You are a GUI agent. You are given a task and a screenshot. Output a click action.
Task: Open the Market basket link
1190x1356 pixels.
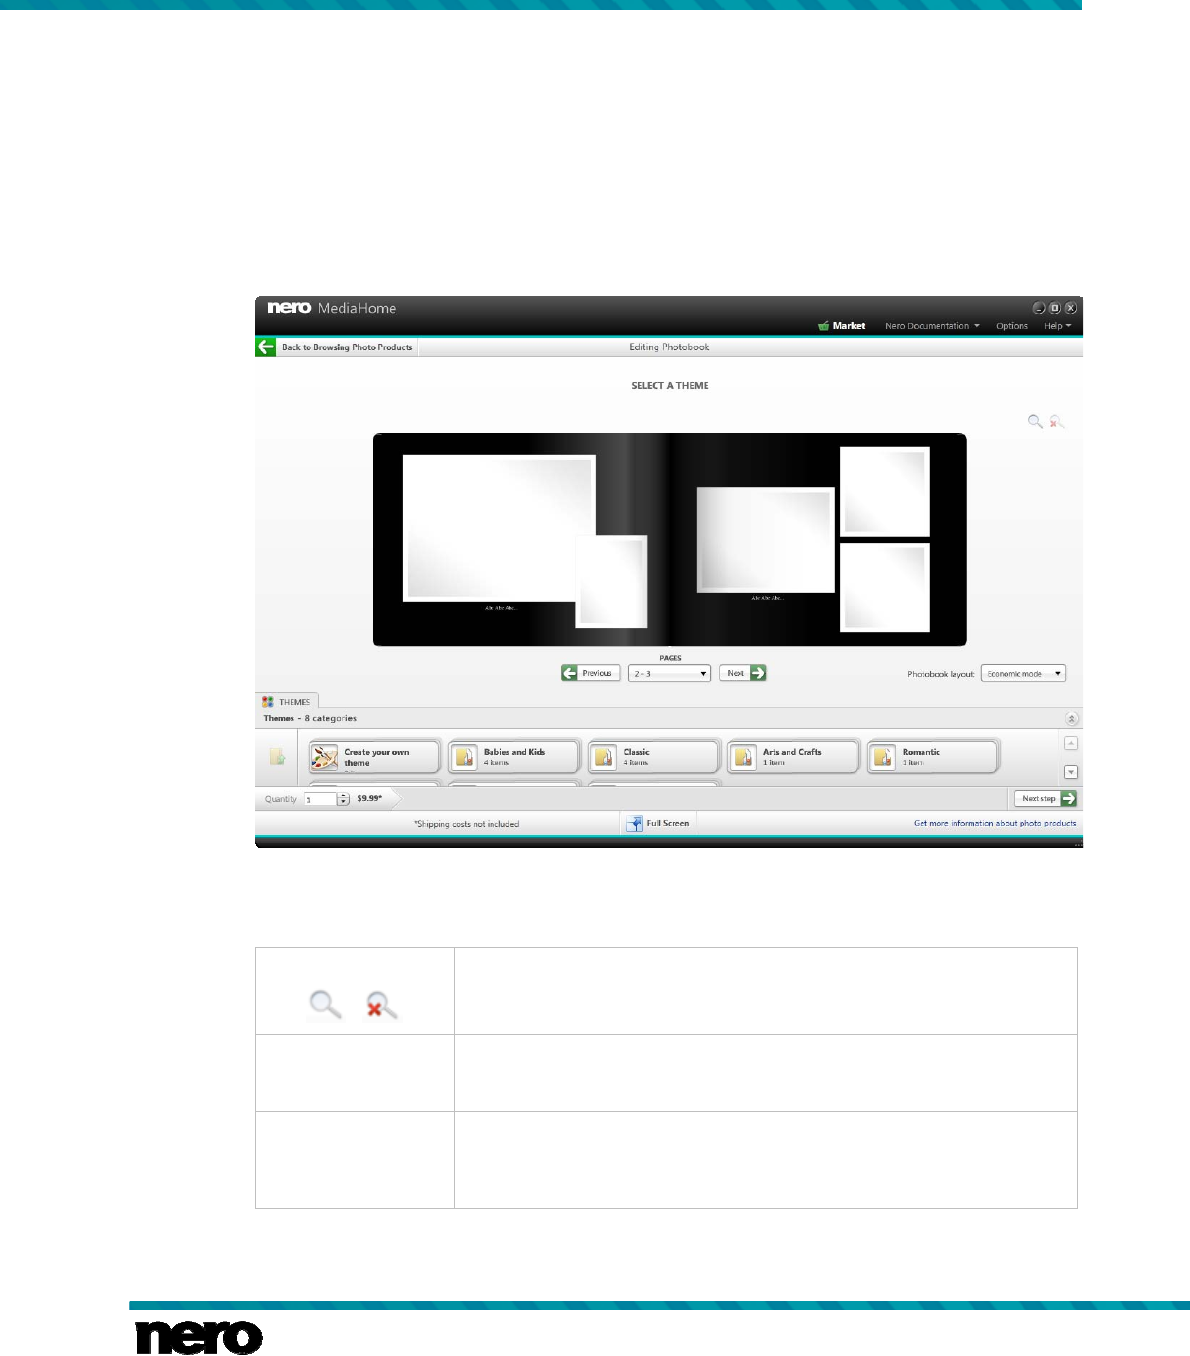[841, 325]
